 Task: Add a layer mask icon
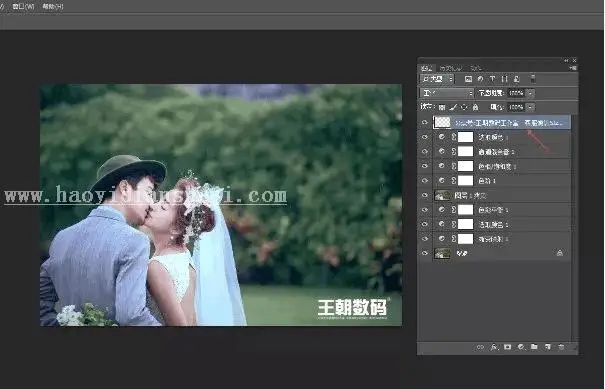point(507,347)
